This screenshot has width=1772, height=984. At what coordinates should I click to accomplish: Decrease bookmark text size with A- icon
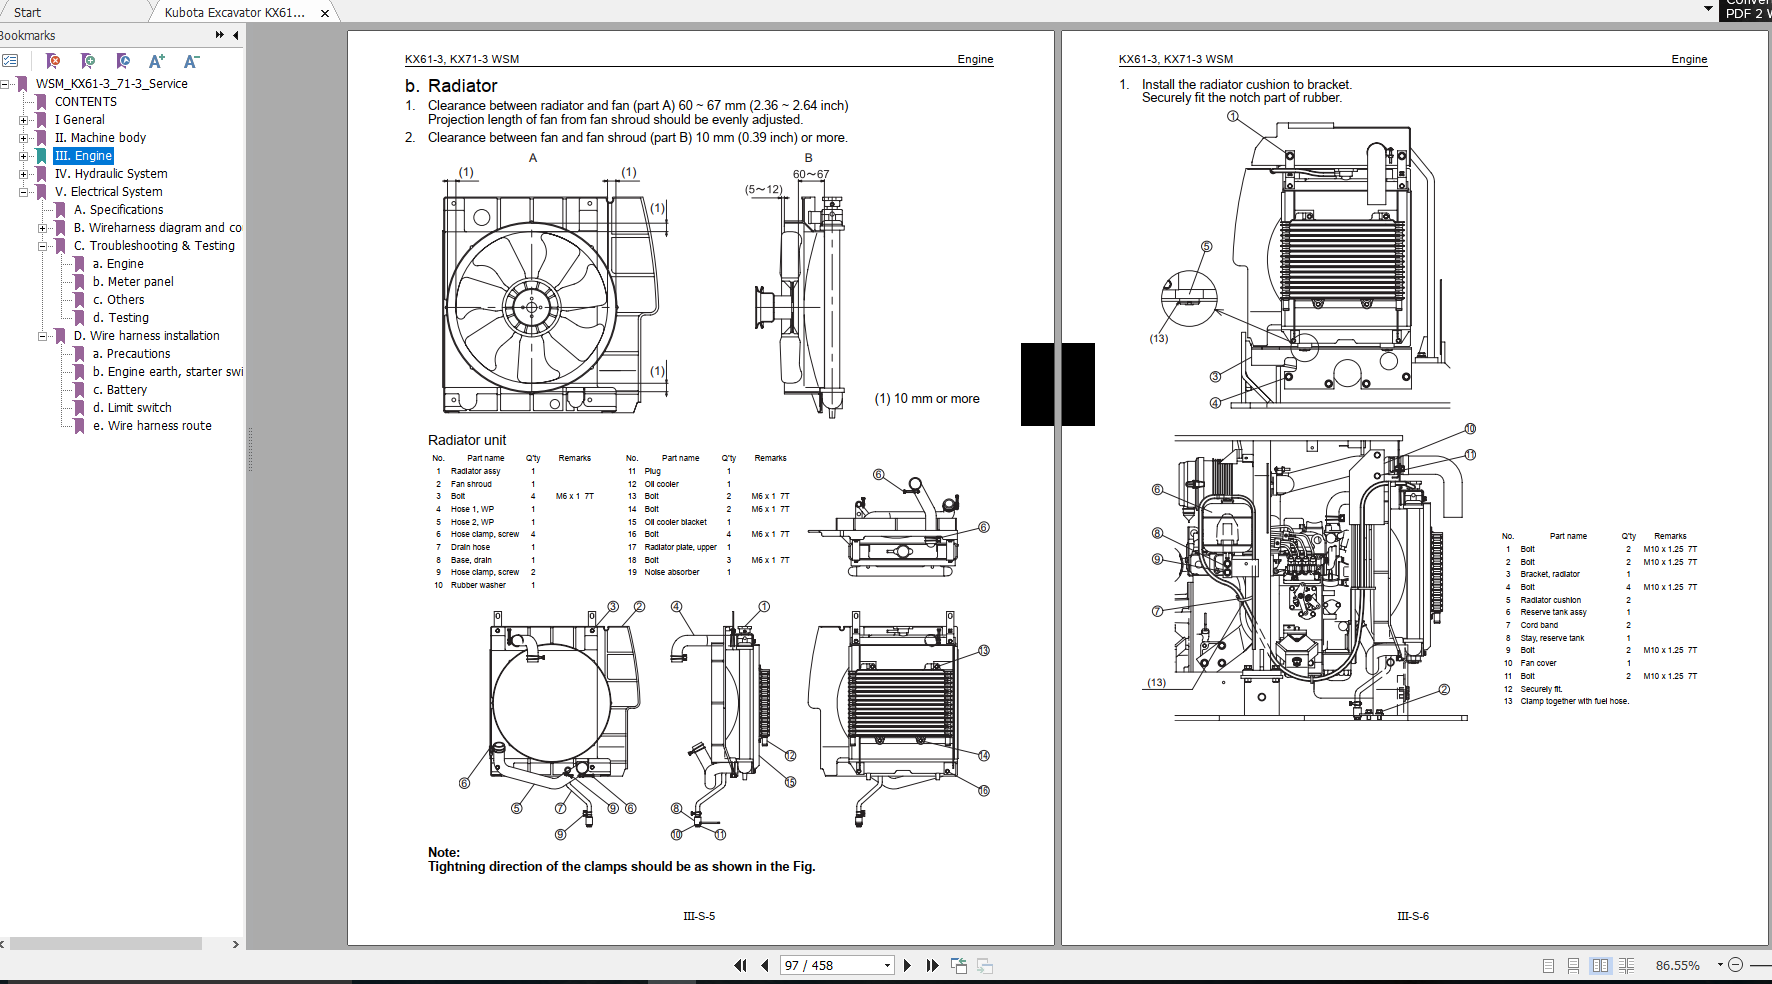[190, 60]
